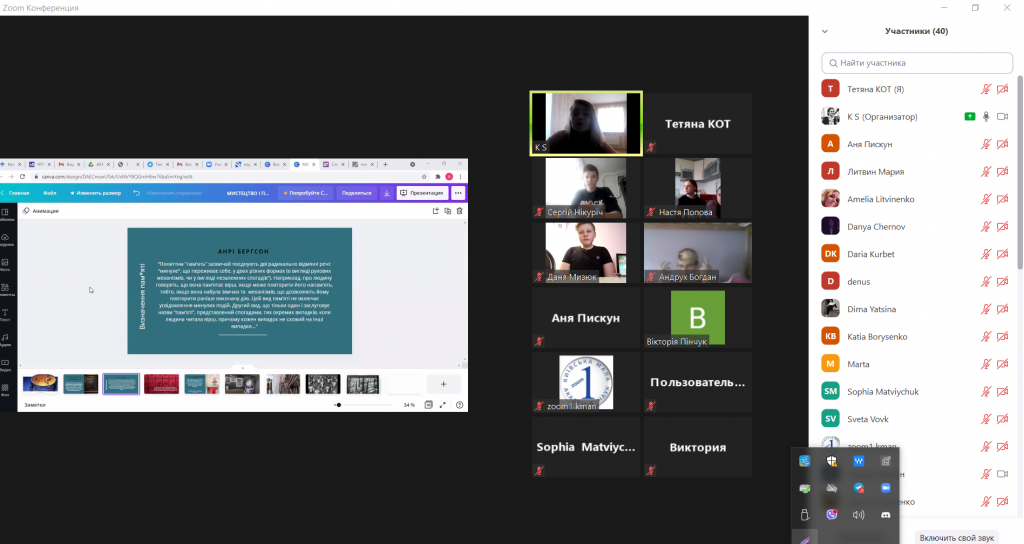1024x544 pixels.
Task: Select Настя Попова video tile
Action: 697,188
